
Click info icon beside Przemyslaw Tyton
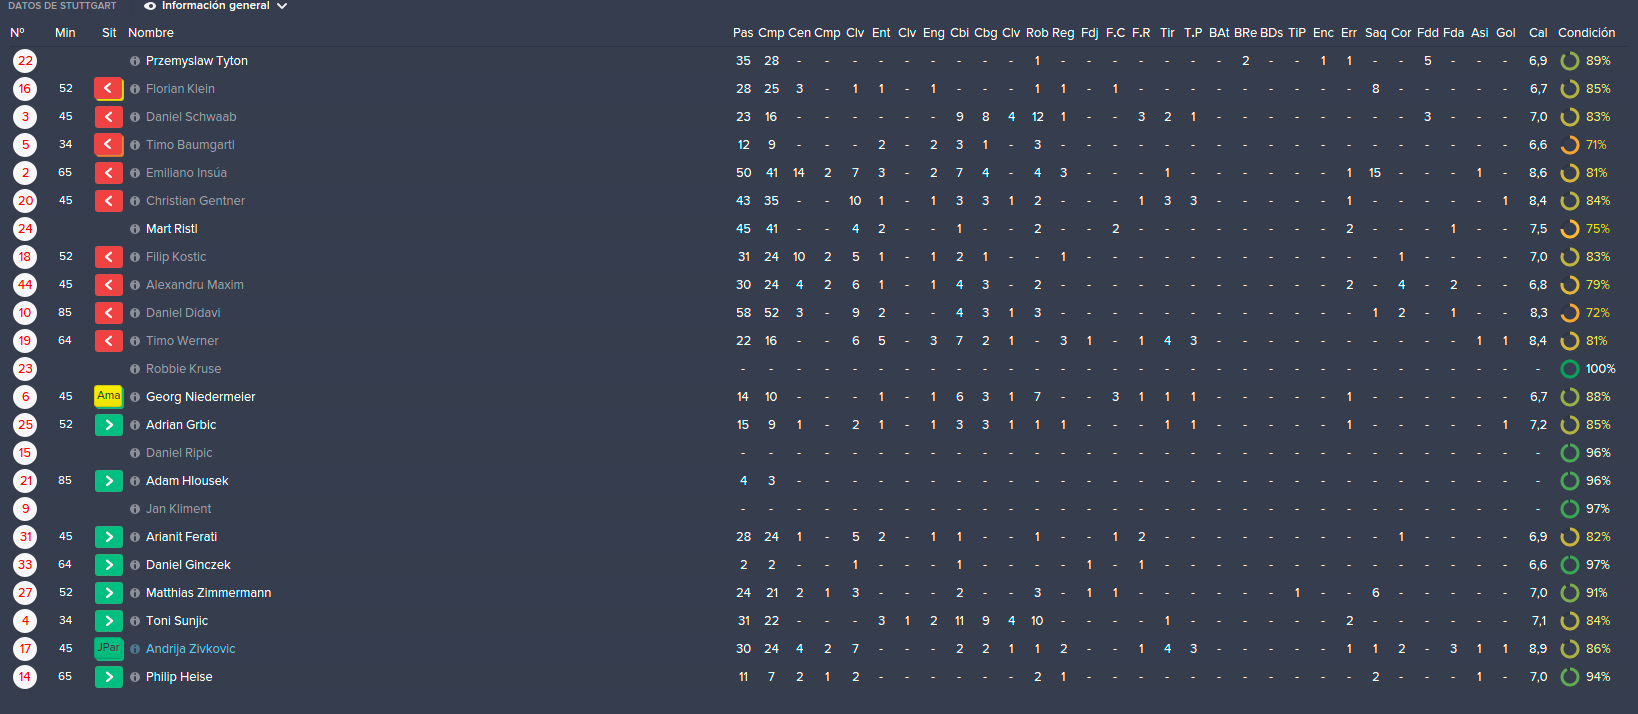click(x=135, y=61)
